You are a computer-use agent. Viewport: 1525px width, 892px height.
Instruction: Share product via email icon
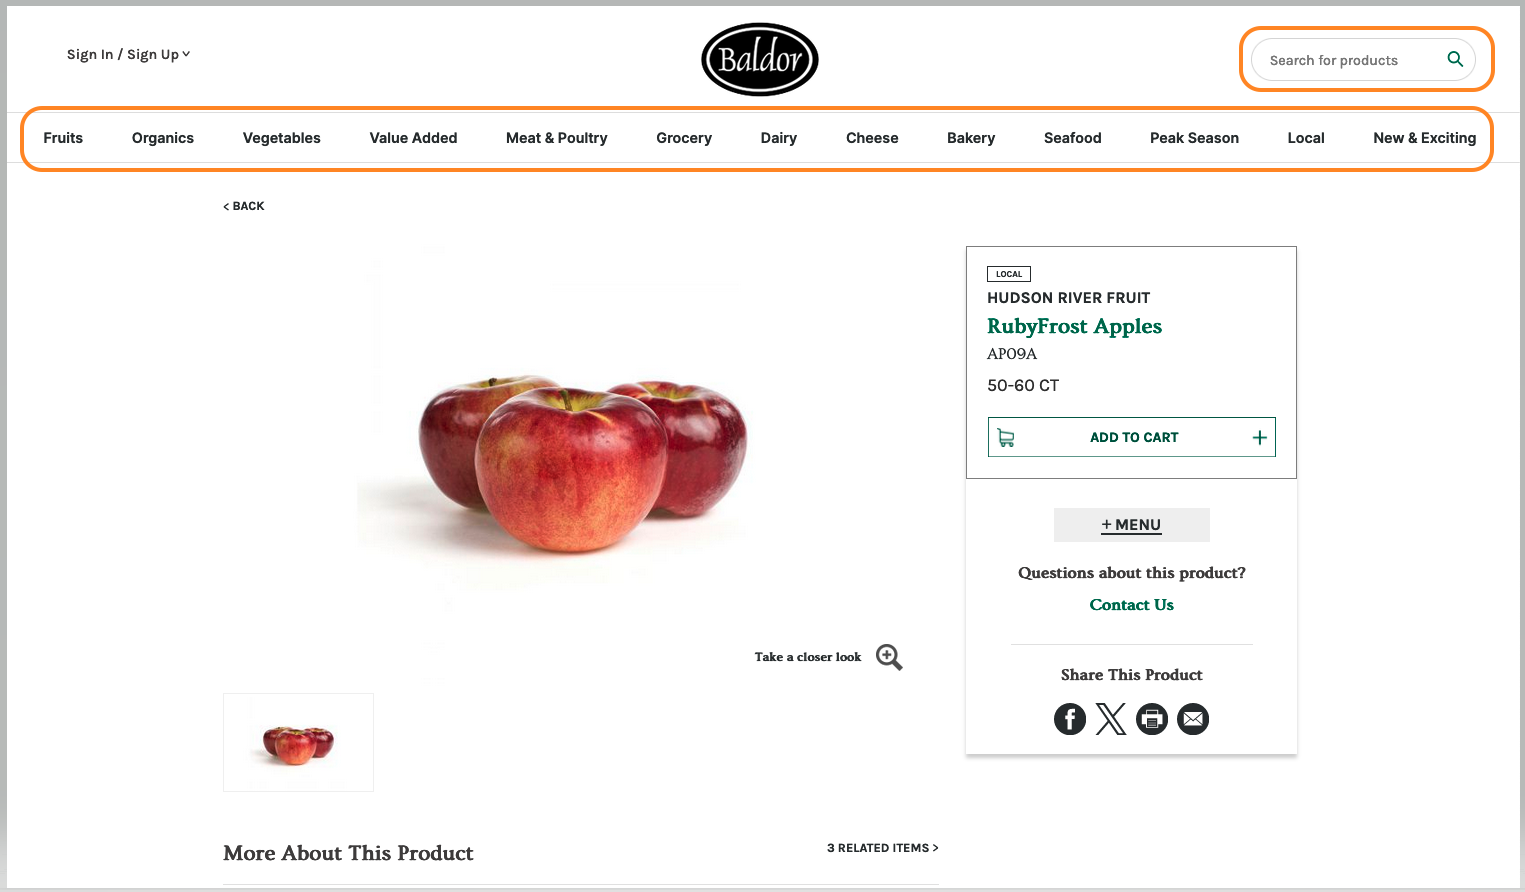[1193, 719]
